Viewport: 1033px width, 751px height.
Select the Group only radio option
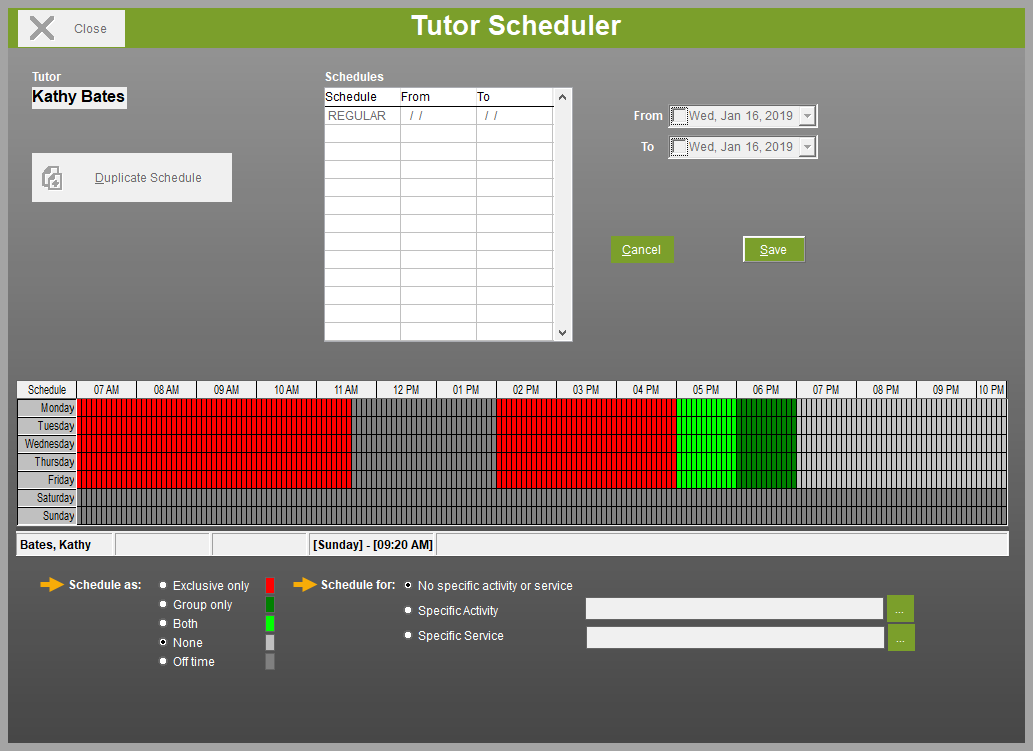(x=163, y=604)
